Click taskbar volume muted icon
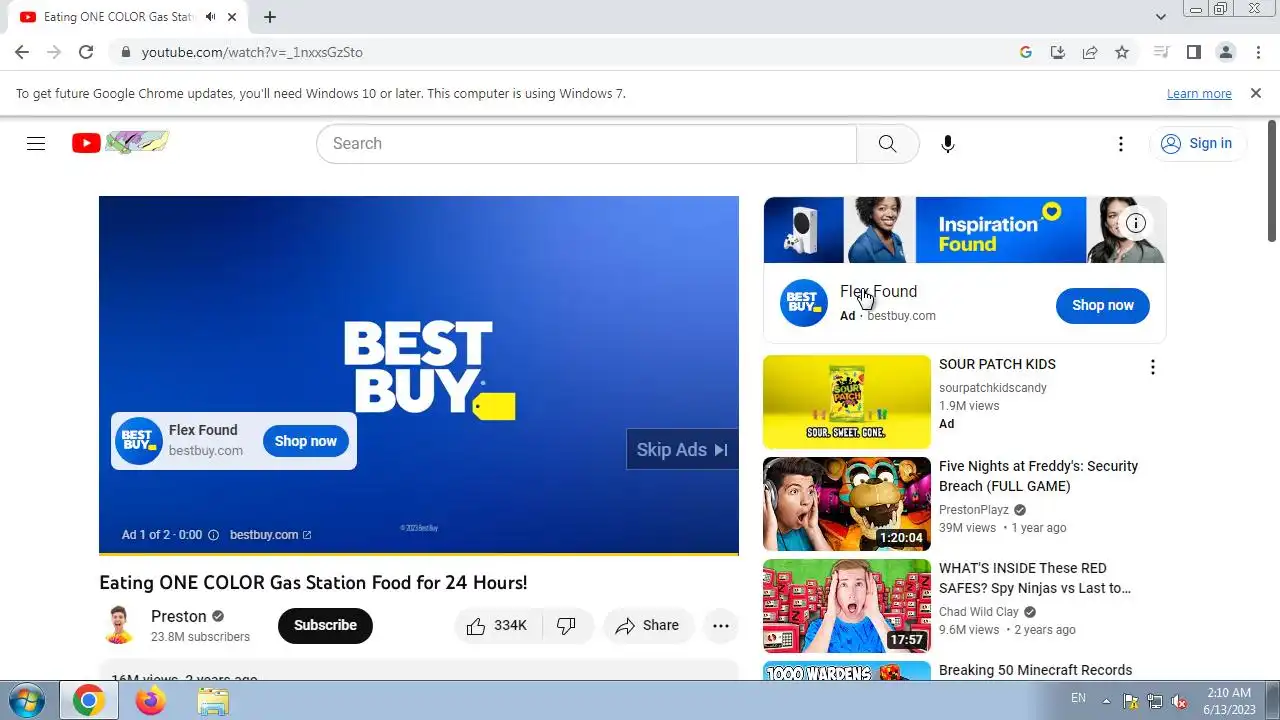This screenshot has width=1280, height=720. tap(1179, 701)
